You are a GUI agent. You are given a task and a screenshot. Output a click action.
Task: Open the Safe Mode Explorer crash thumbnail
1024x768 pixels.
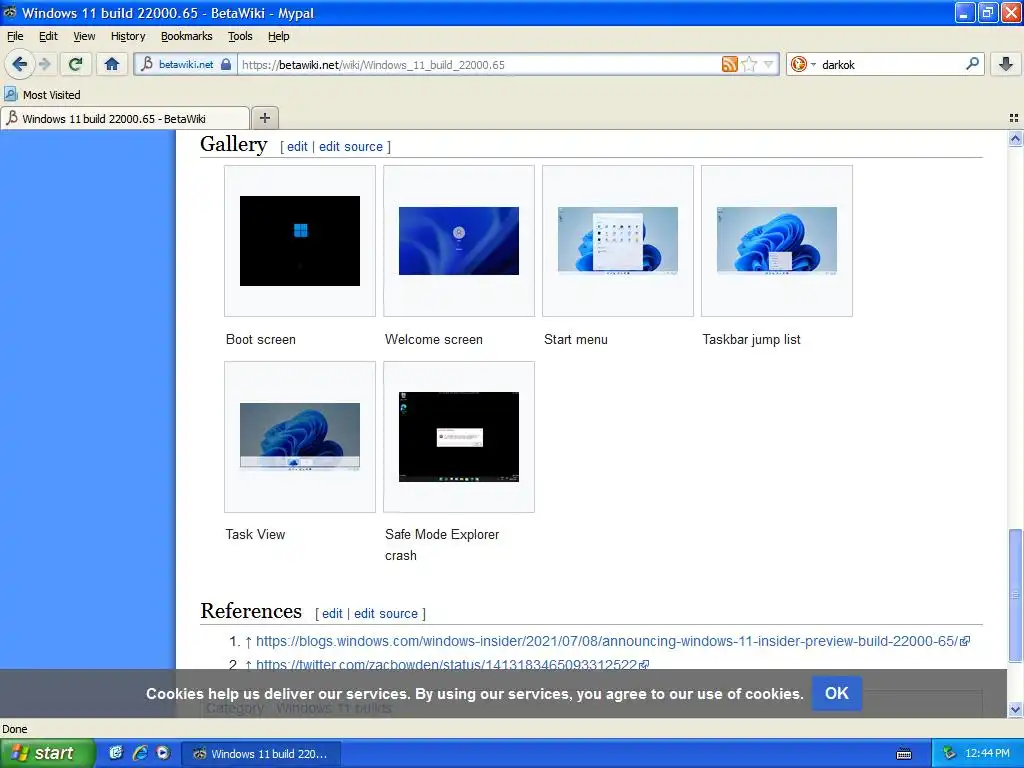(x=458, y=437)
